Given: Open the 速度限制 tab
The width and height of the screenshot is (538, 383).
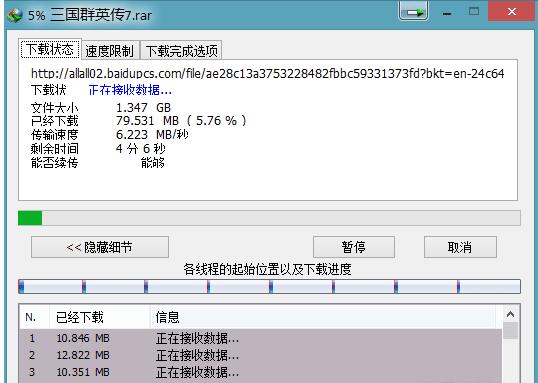Looking at the screenshot, I should [x=110, y=51].
